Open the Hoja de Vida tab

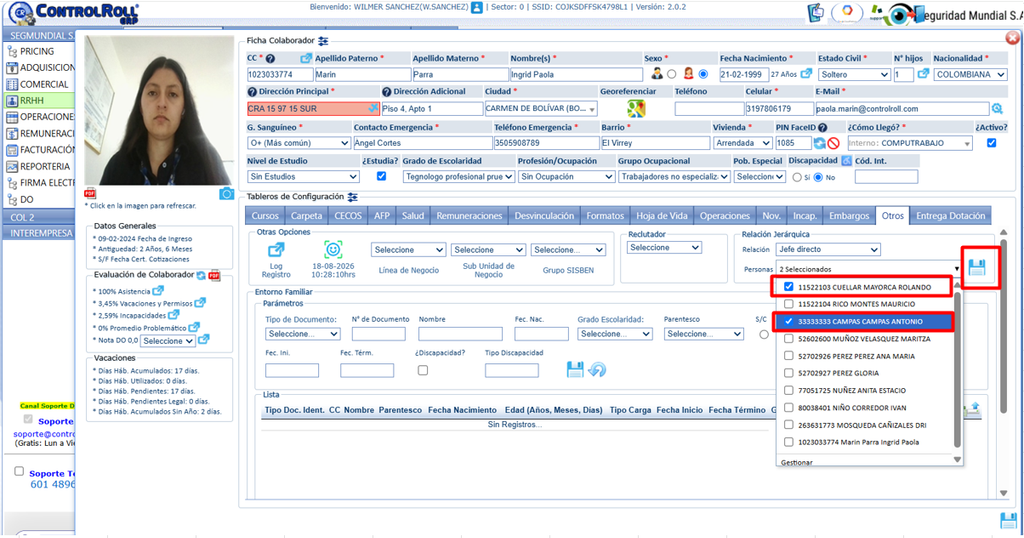pyautogui.click(x=662, y=215)
